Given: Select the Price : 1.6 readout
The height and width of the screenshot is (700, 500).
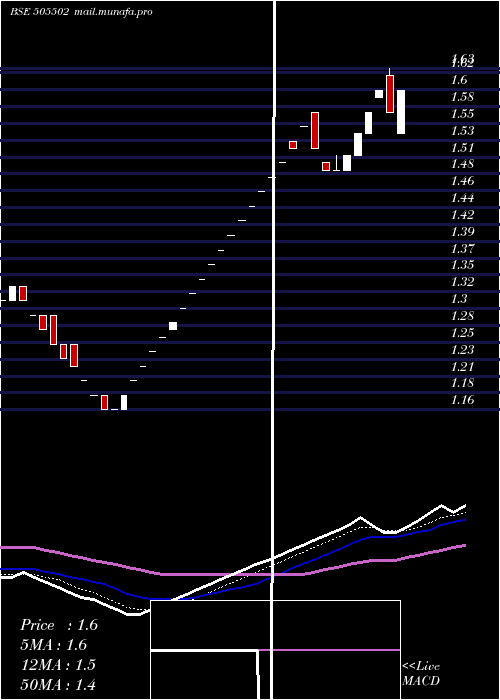Looking at the screenshot, I should (x=59, y=625).
